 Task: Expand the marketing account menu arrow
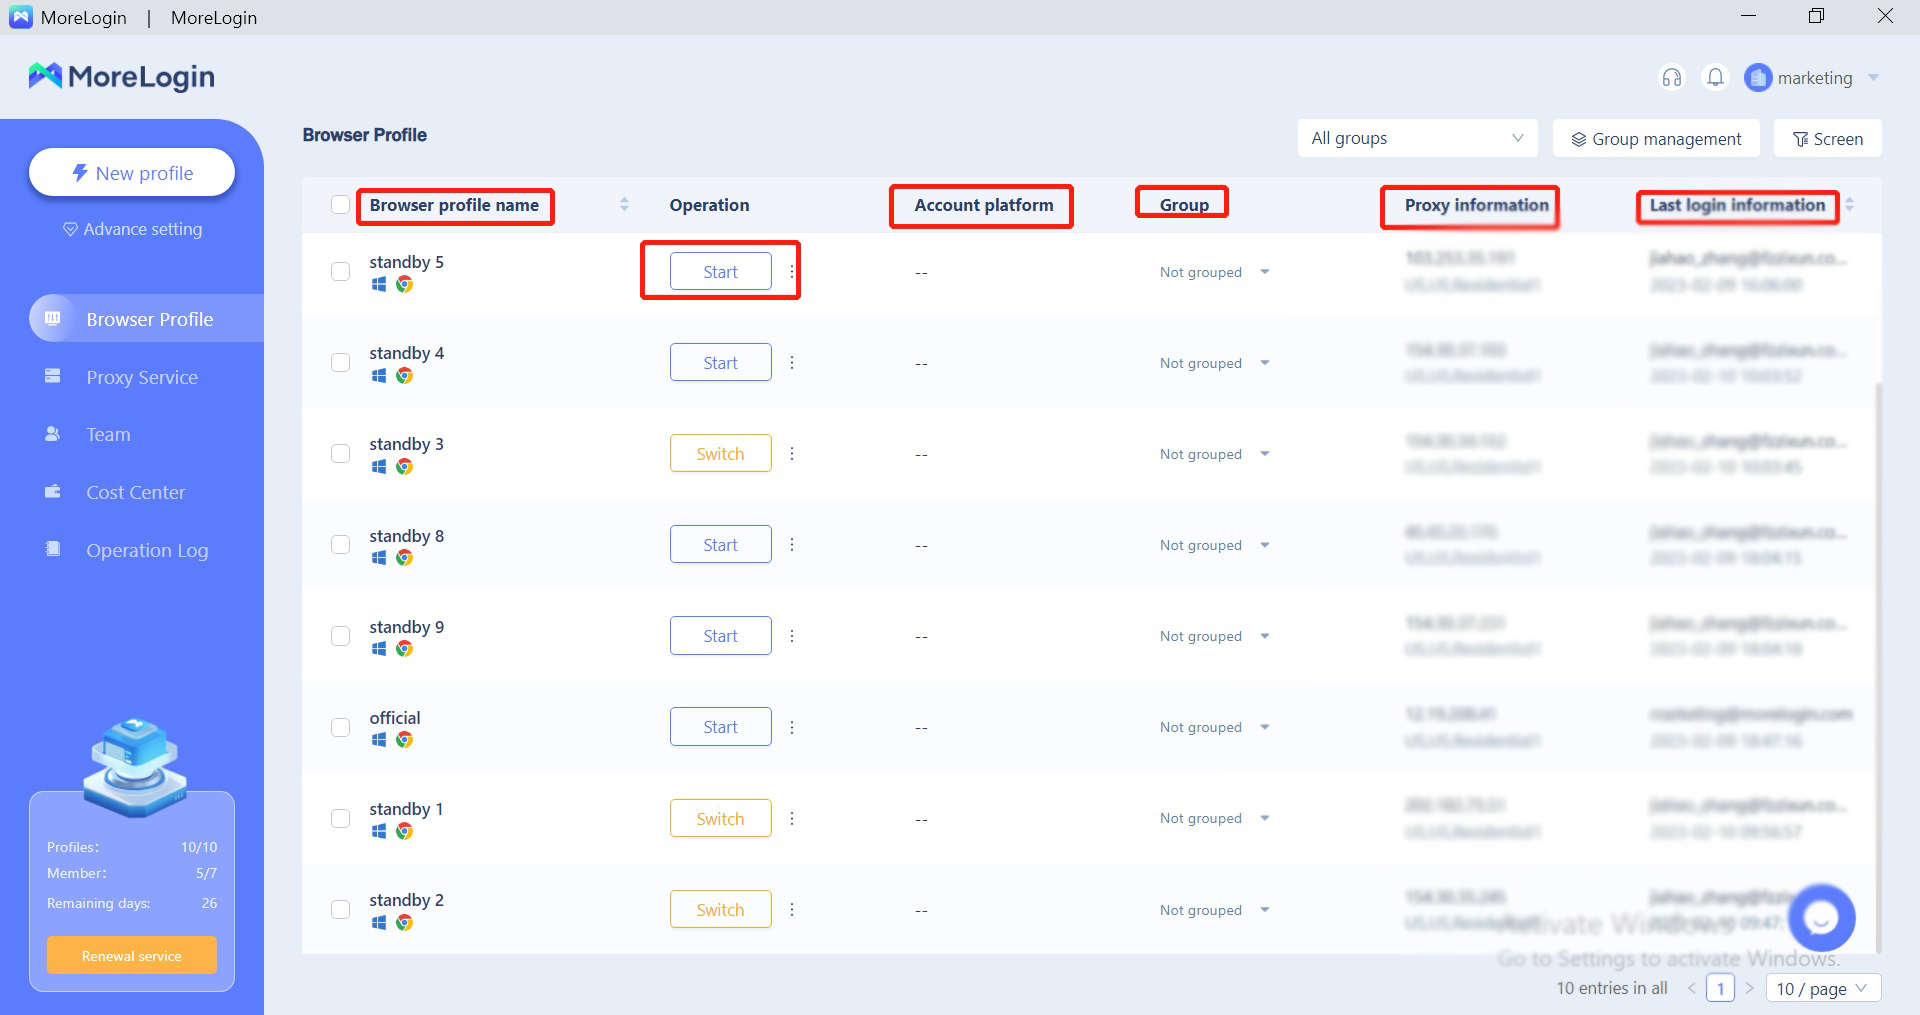pos(1873,78)
